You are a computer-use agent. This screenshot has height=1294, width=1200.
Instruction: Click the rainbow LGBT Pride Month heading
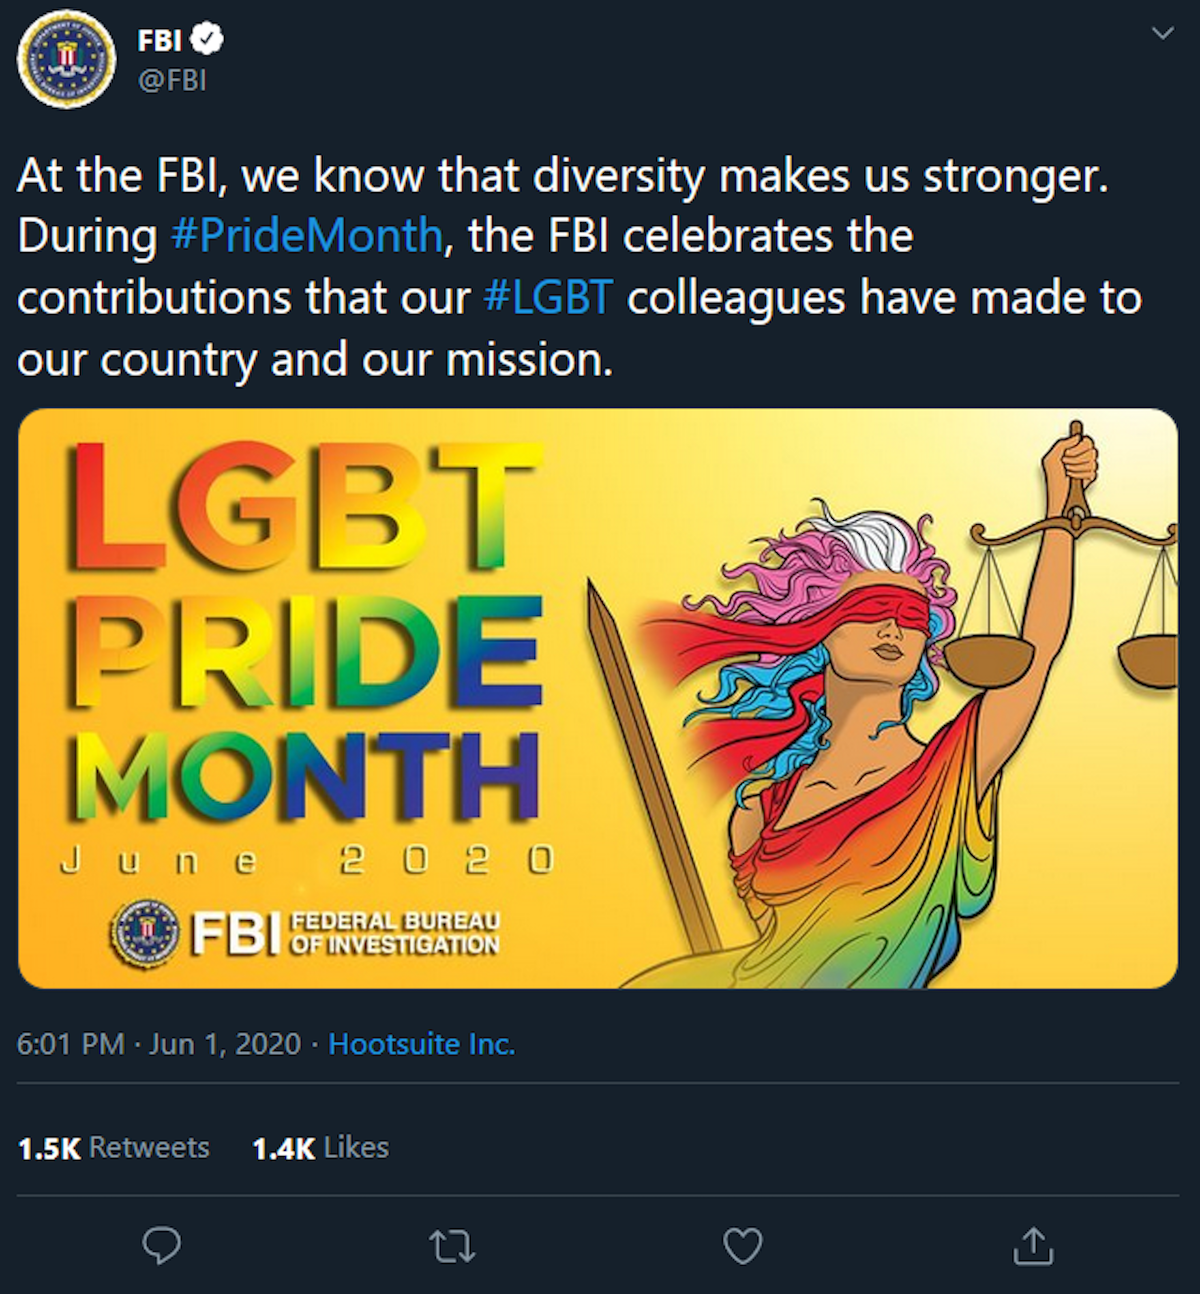pyautogui.click(x=305, y=630)
